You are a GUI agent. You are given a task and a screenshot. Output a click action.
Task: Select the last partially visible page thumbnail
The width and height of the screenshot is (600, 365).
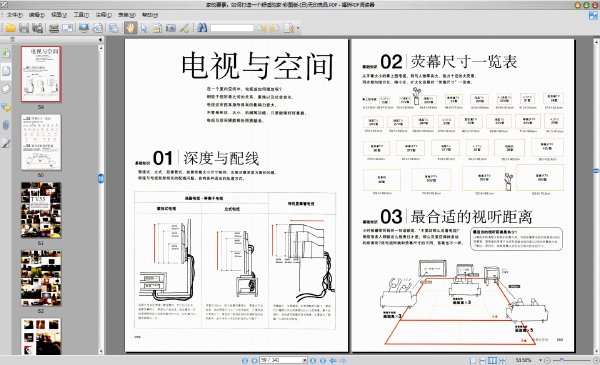tap(41, 336)
